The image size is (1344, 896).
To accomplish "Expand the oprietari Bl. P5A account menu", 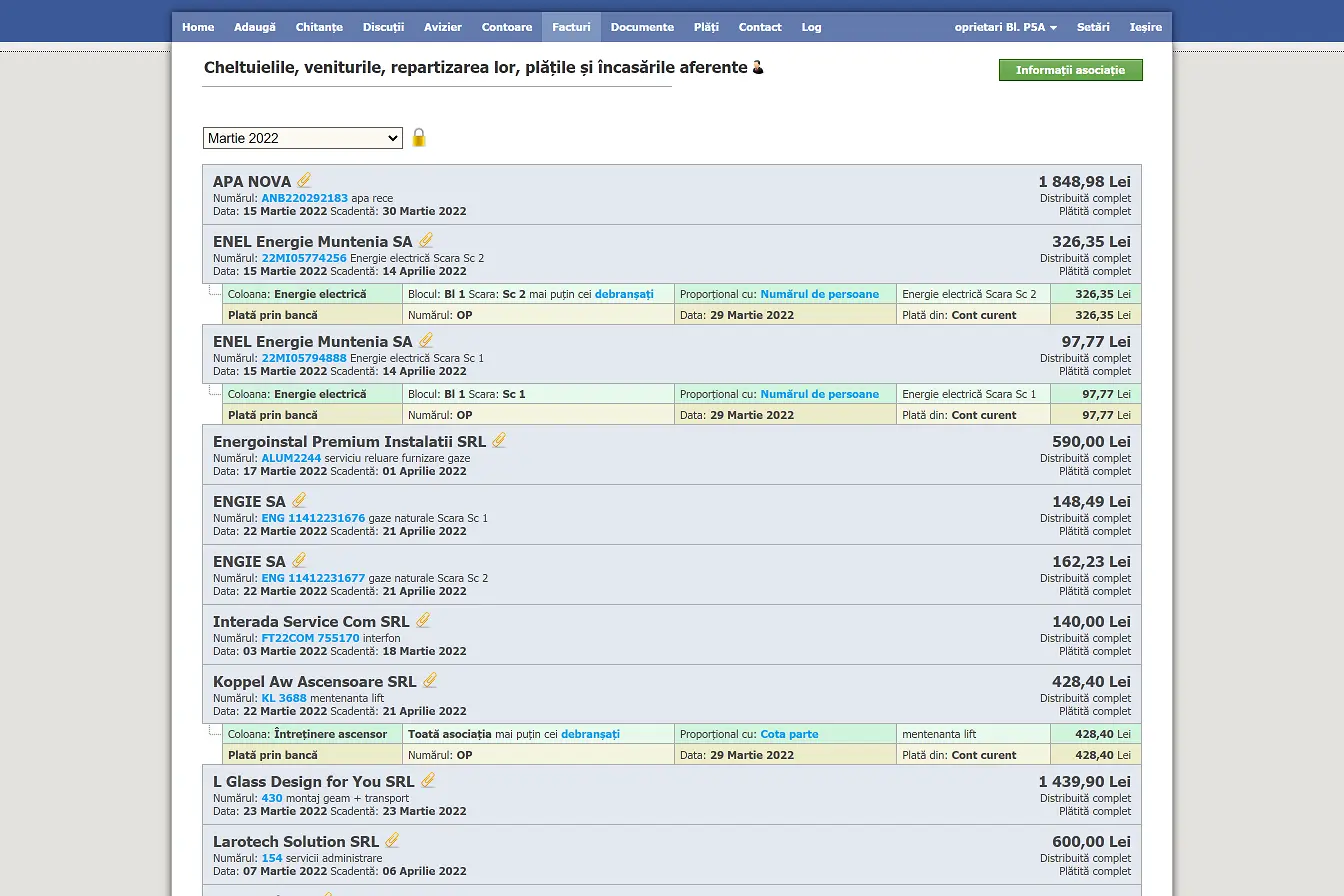I will click(x=1005, y=27).
